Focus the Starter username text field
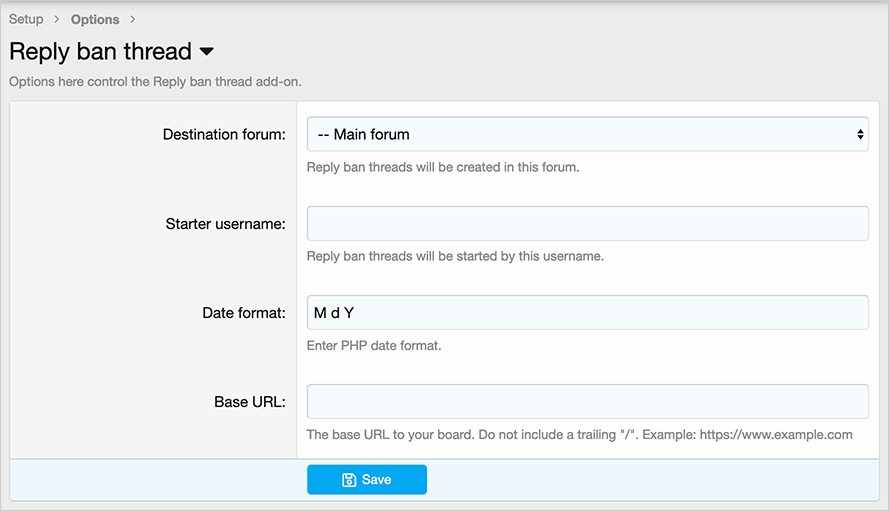This screenshot has width=889, height=511. (587, 223)
